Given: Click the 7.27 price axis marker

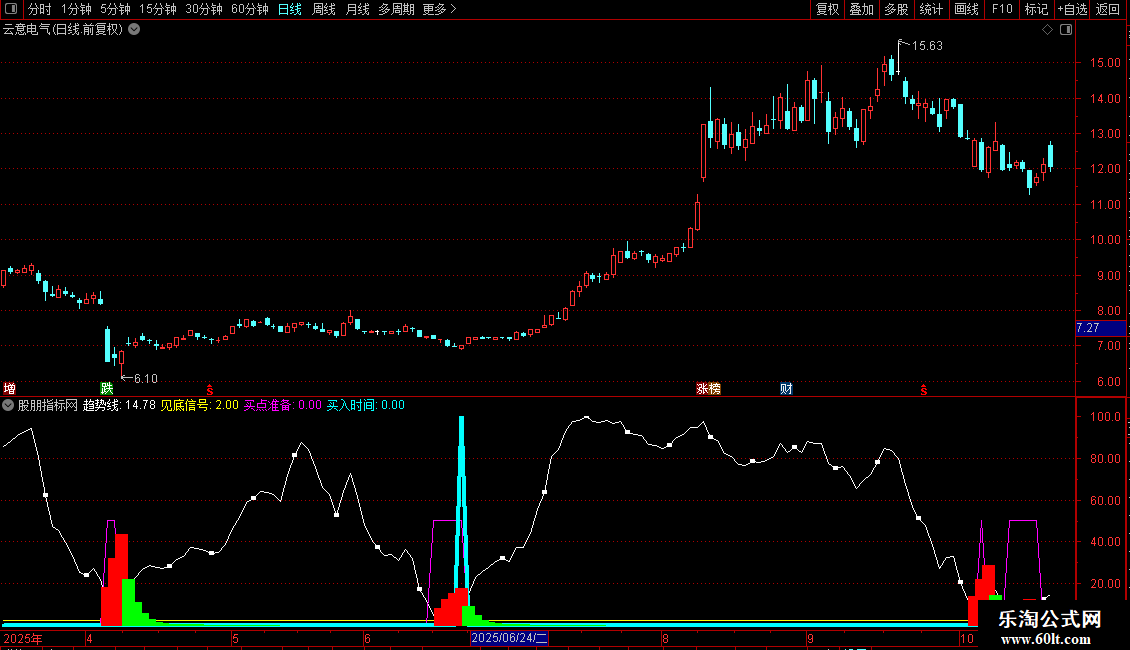Looking at the screenshot, I should 1100,328.
